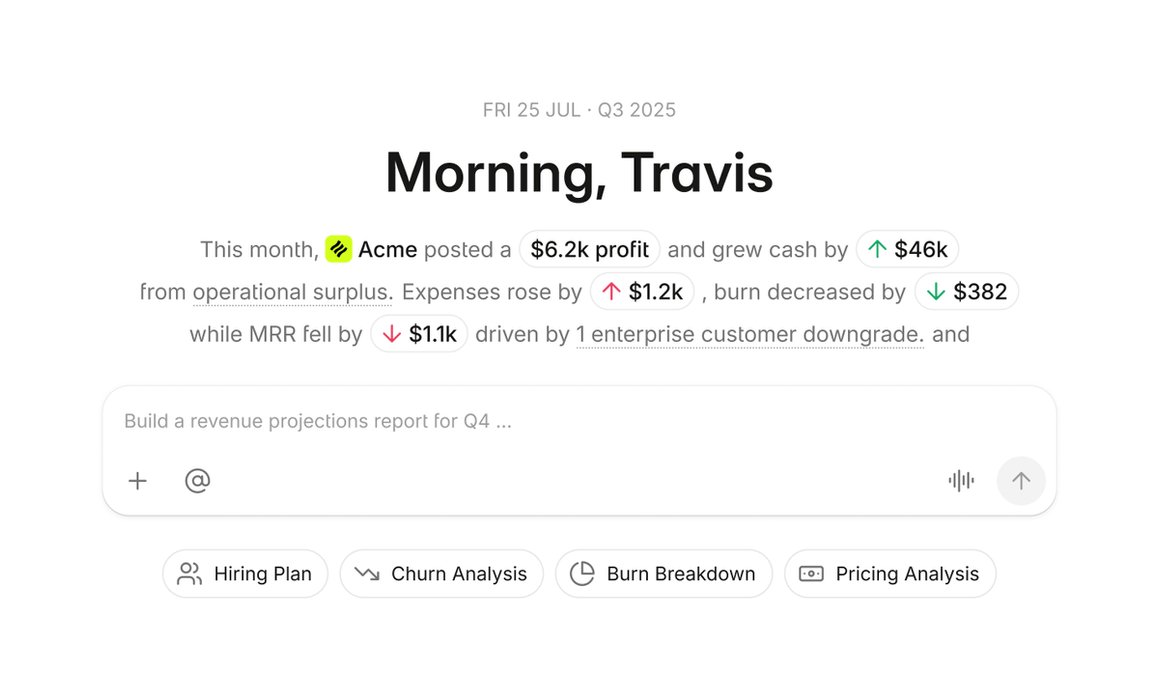The width and height of the screenshot is (1159, 700).
Task: Open the $1.2k expenses chip
Action: 642,291
